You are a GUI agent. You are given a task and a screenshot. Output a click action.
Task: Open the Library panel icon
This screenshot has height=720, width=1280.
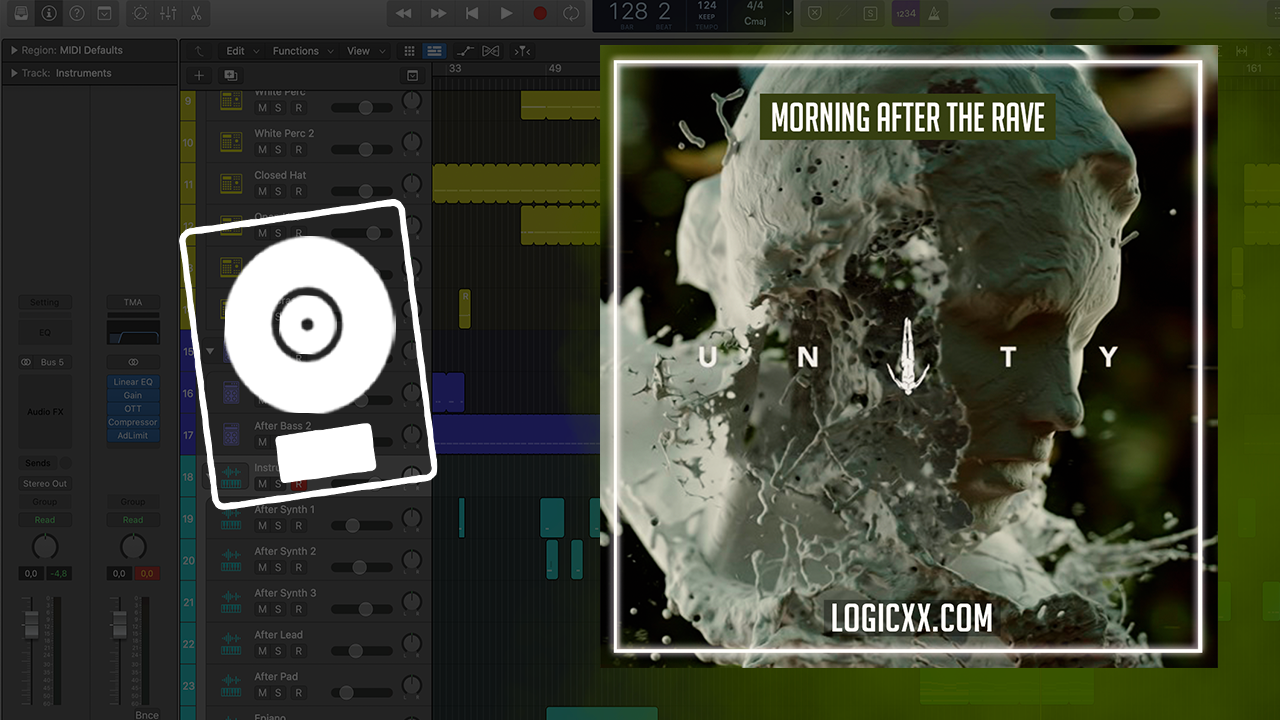[21, 14]
